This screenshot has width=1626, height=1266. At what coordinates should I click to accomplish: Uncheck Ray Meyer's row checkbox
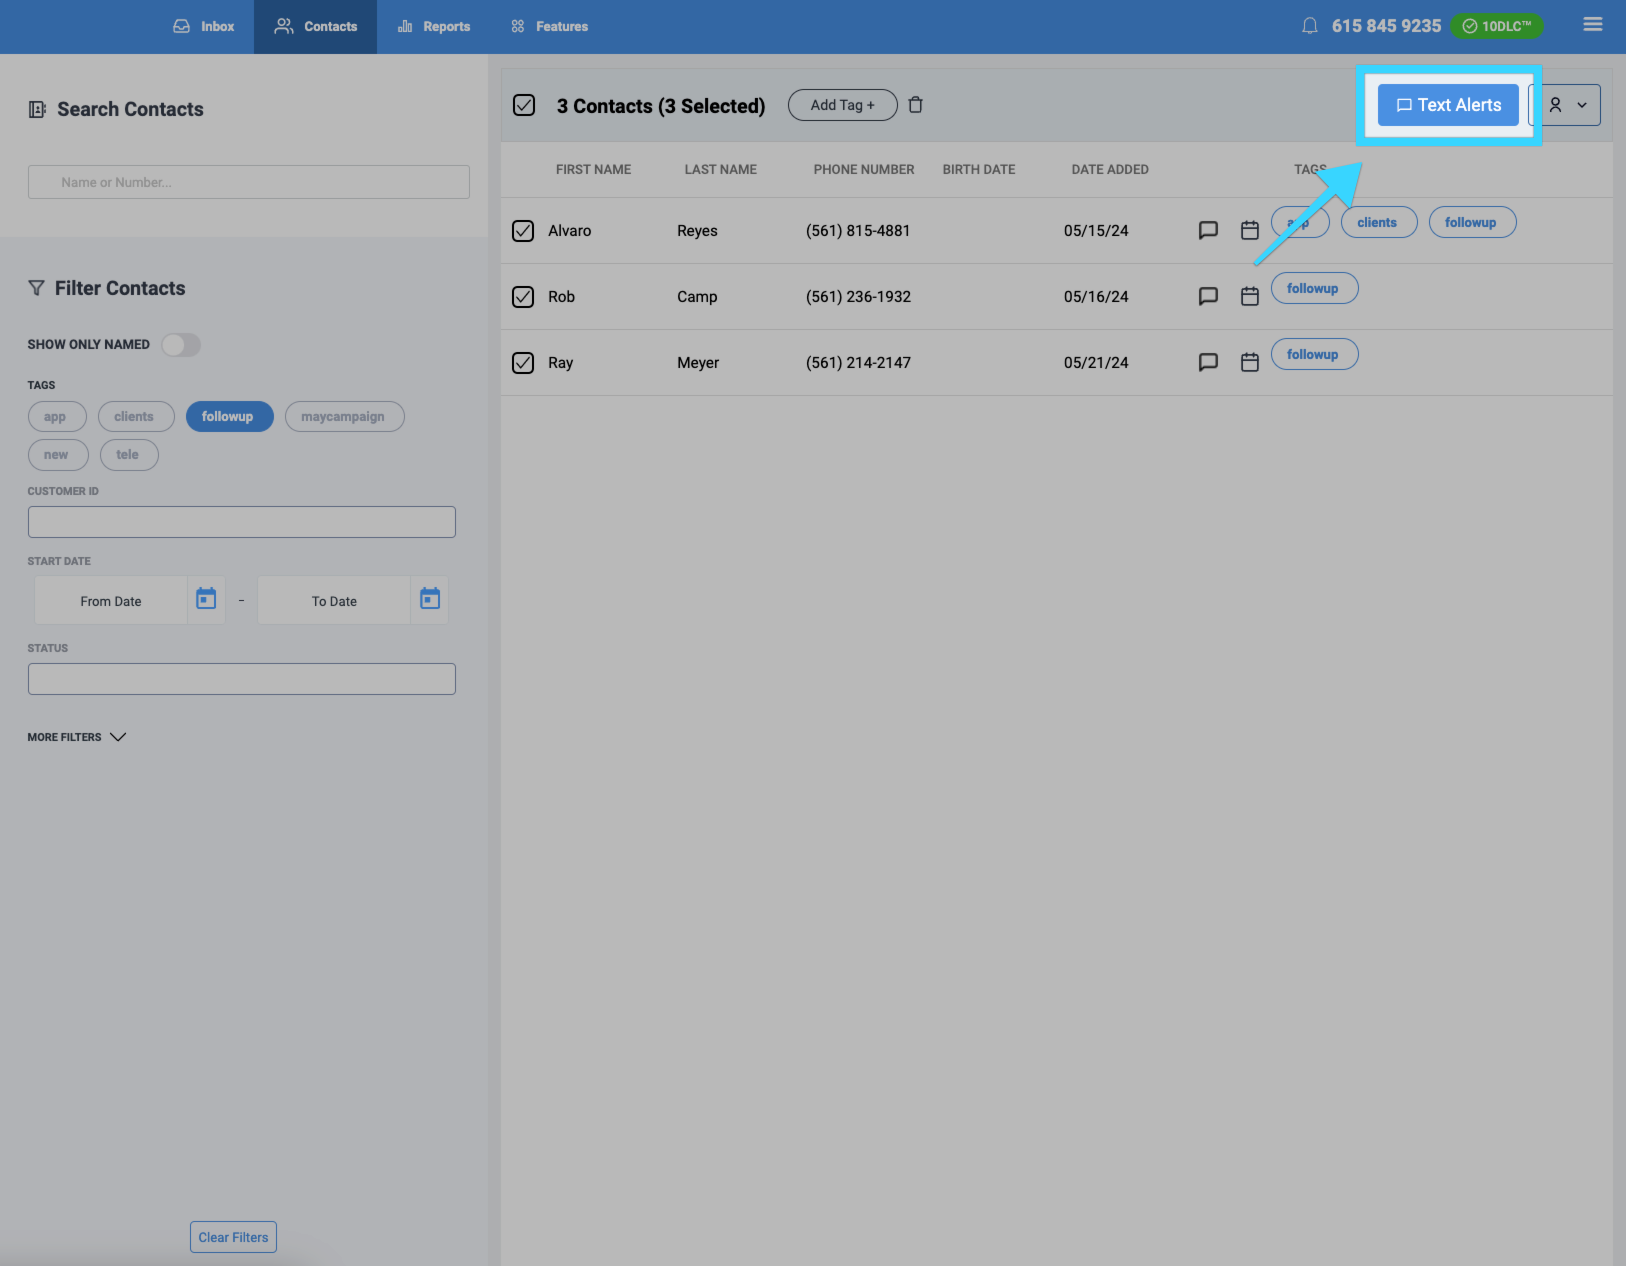[x=523, y=363]
